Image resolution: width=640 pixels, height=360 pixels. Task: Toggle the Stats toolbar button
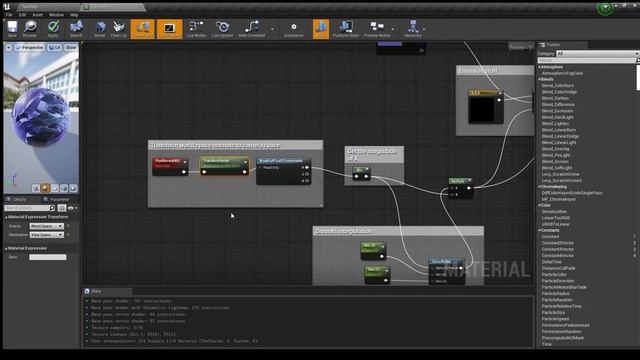[x=321, y=29]
